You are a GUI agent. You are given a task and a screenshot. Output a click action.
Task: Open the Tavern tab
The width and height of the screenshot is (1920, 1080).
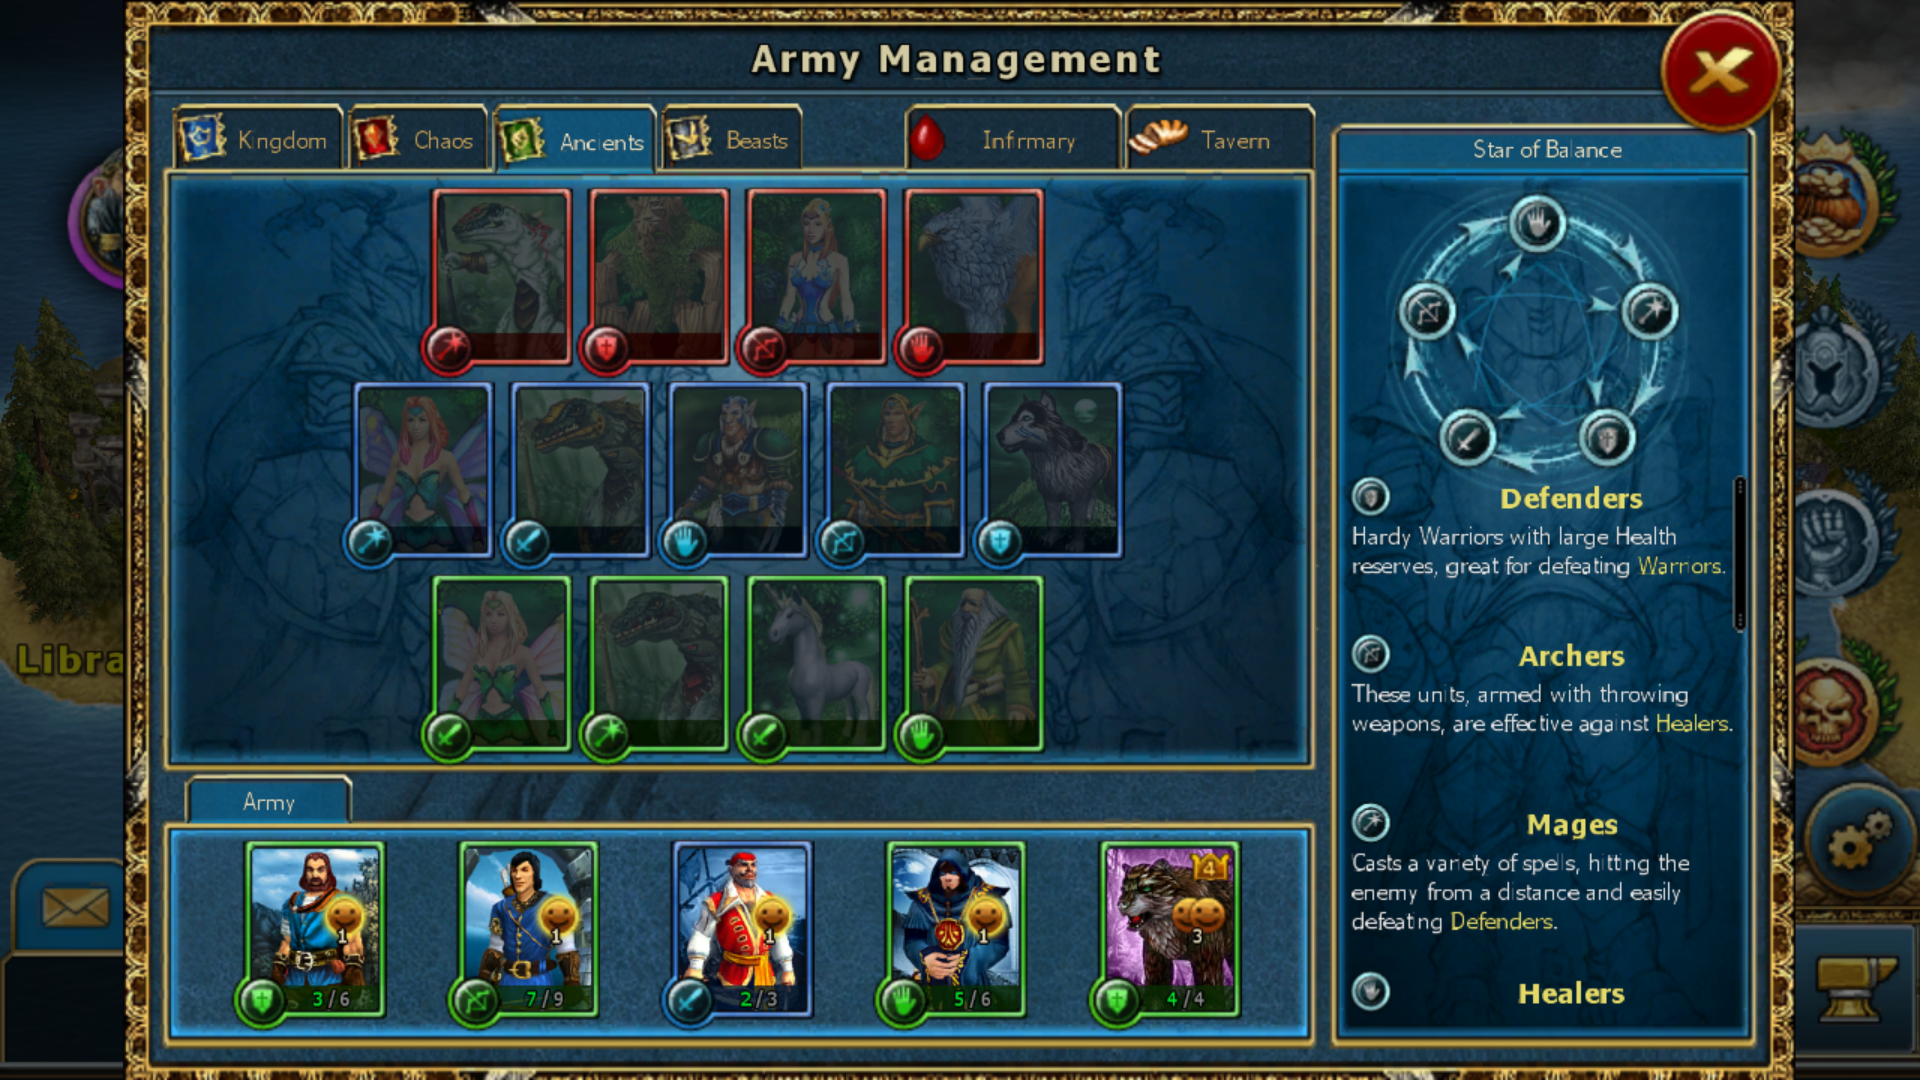pyautogui.click(x=1220, y=139)
